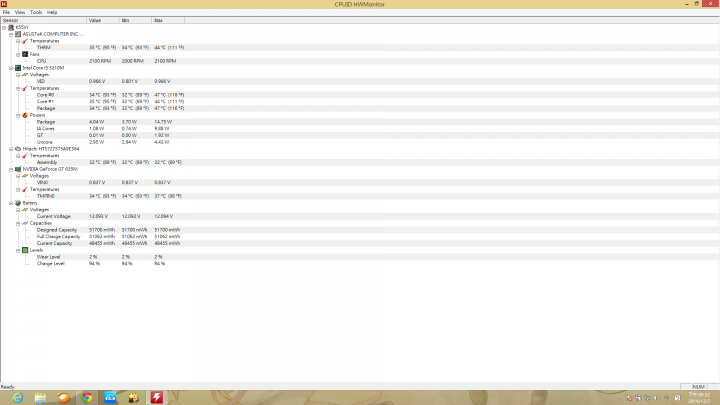The image size is (720, 405).
Task: Click the Powers flame icon
Action: point(25,115)
